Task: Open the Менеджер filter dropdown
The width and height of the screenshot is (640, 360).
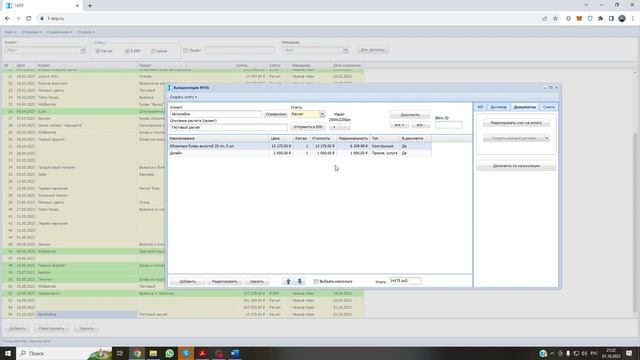Action: [345, 50]
